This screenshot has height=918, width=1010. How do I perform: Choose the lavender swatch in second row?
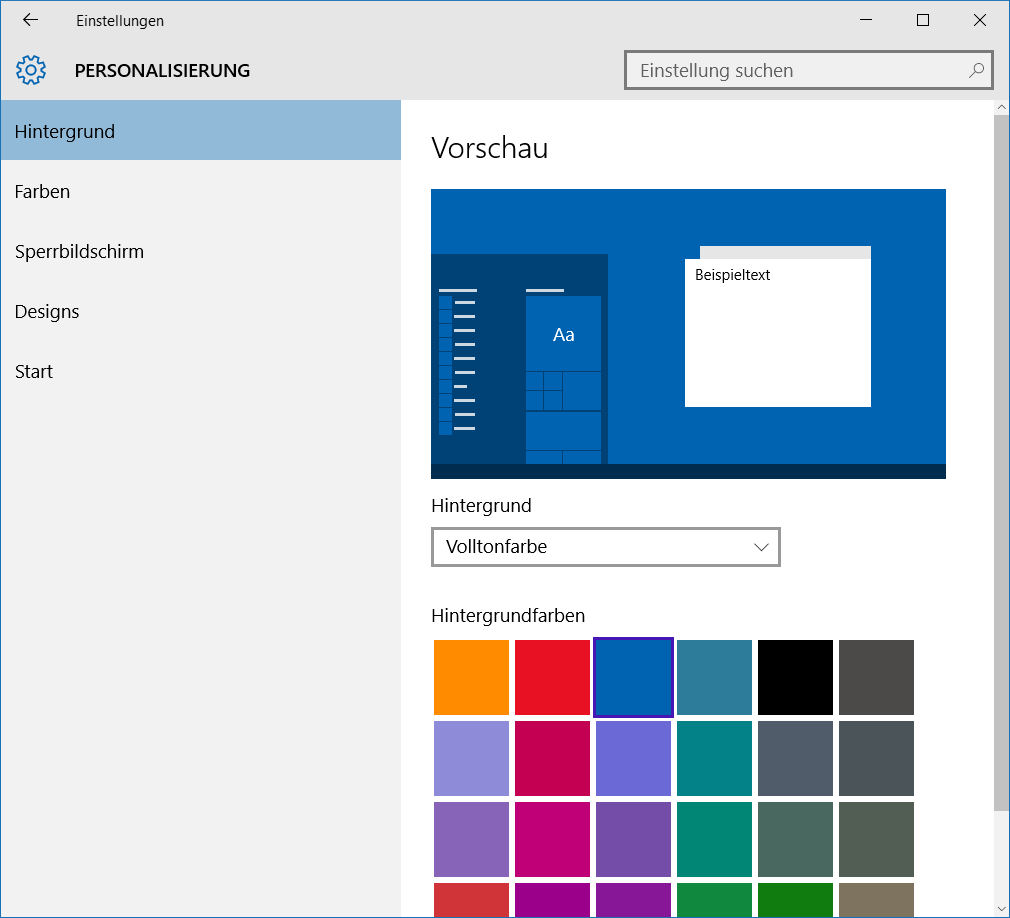click(471, 758)
